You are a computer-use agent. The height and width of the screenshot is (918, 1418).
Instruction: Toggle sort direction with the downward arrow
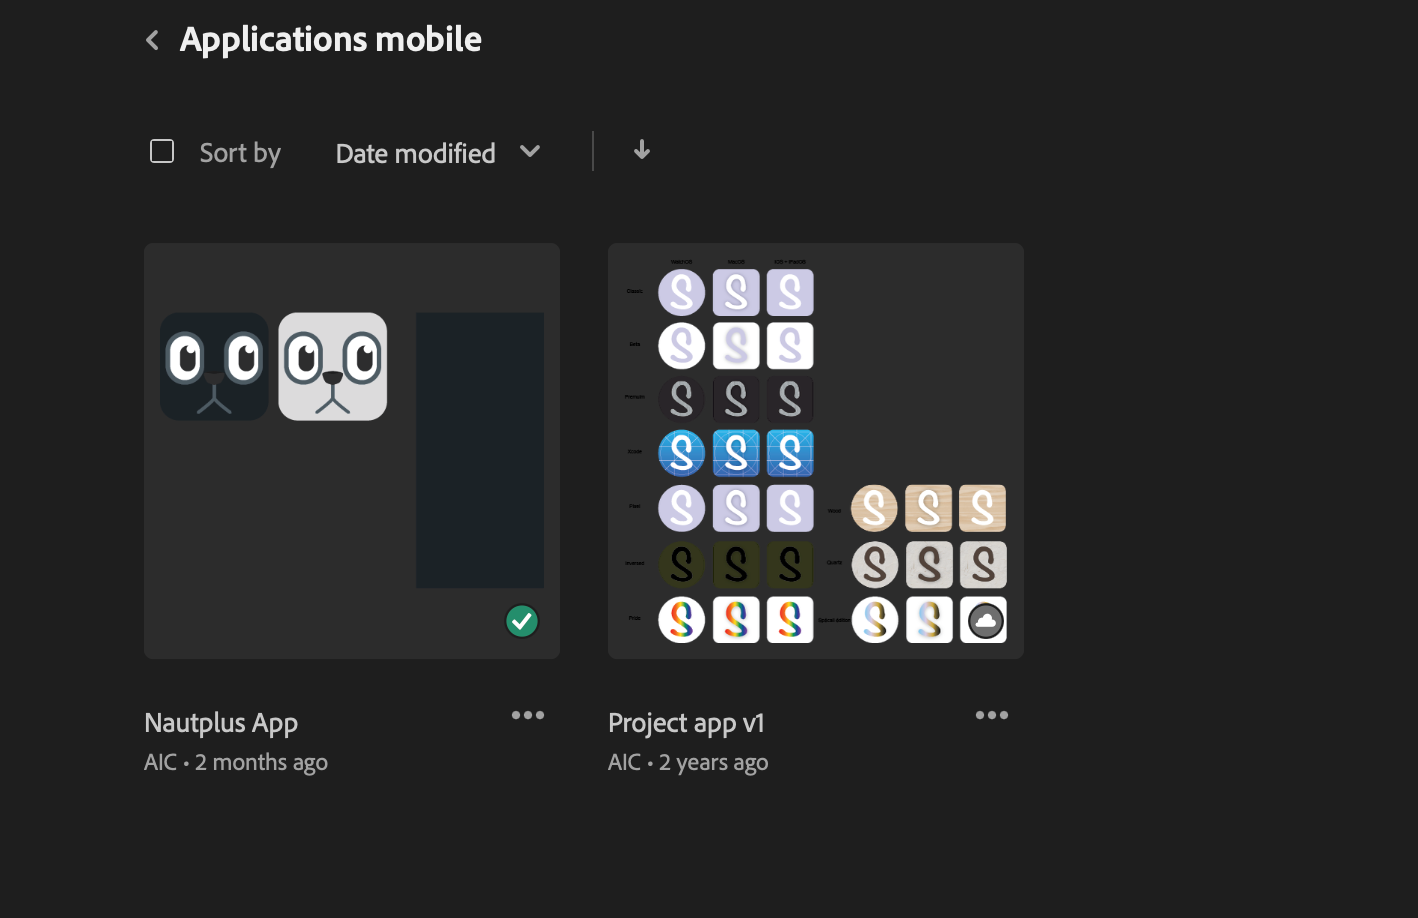pos(641,150)
